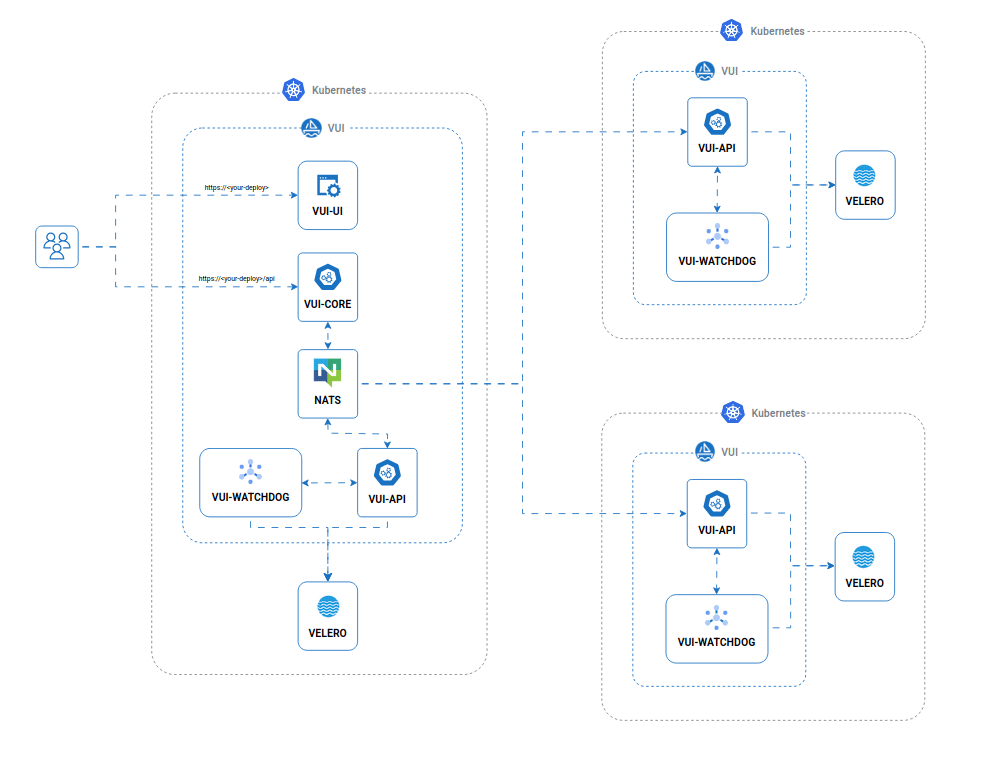
Task: Select VUI-WATCHDOG in bottom-right cluster
Action: 717,629
